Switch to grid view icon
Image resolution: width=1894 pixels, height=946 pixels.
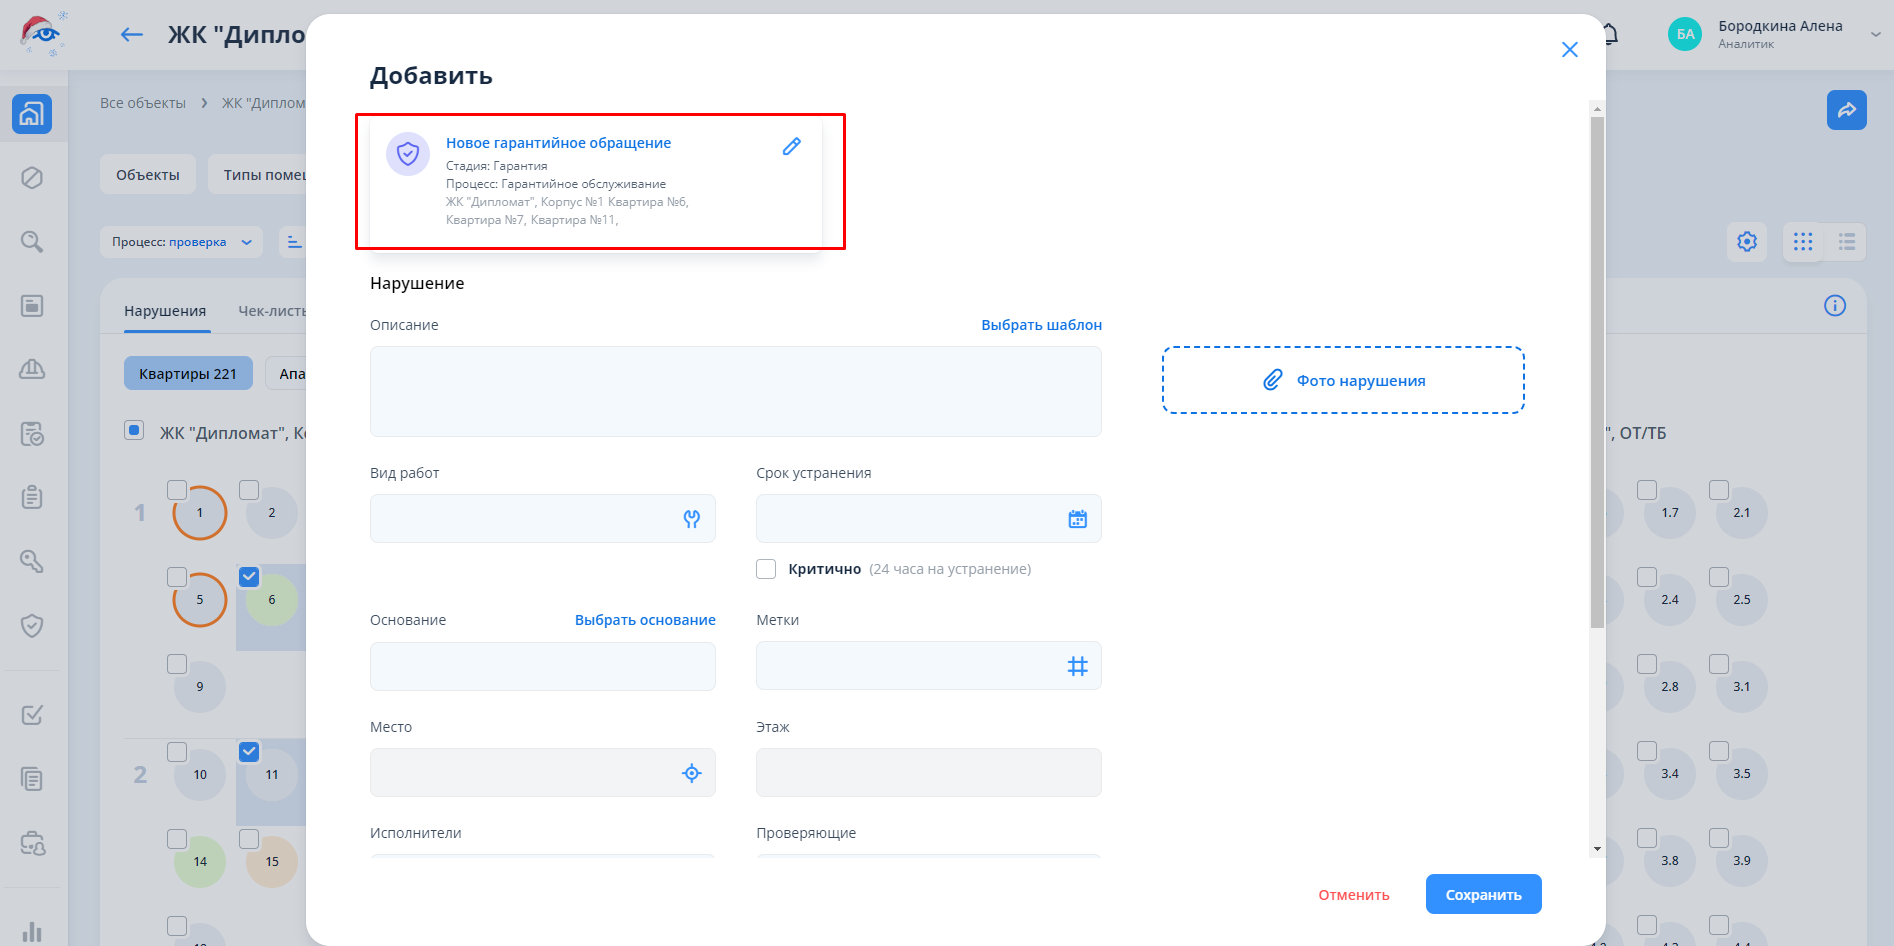1802,242
